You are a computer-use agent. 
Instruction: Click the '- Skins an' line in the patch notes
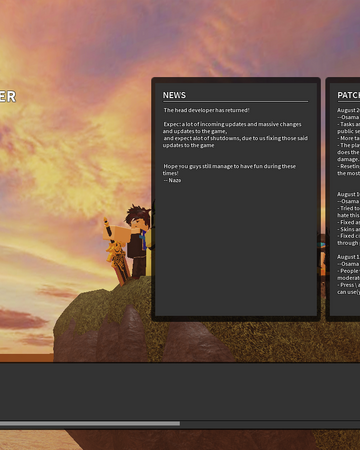(x=348, y=229)
